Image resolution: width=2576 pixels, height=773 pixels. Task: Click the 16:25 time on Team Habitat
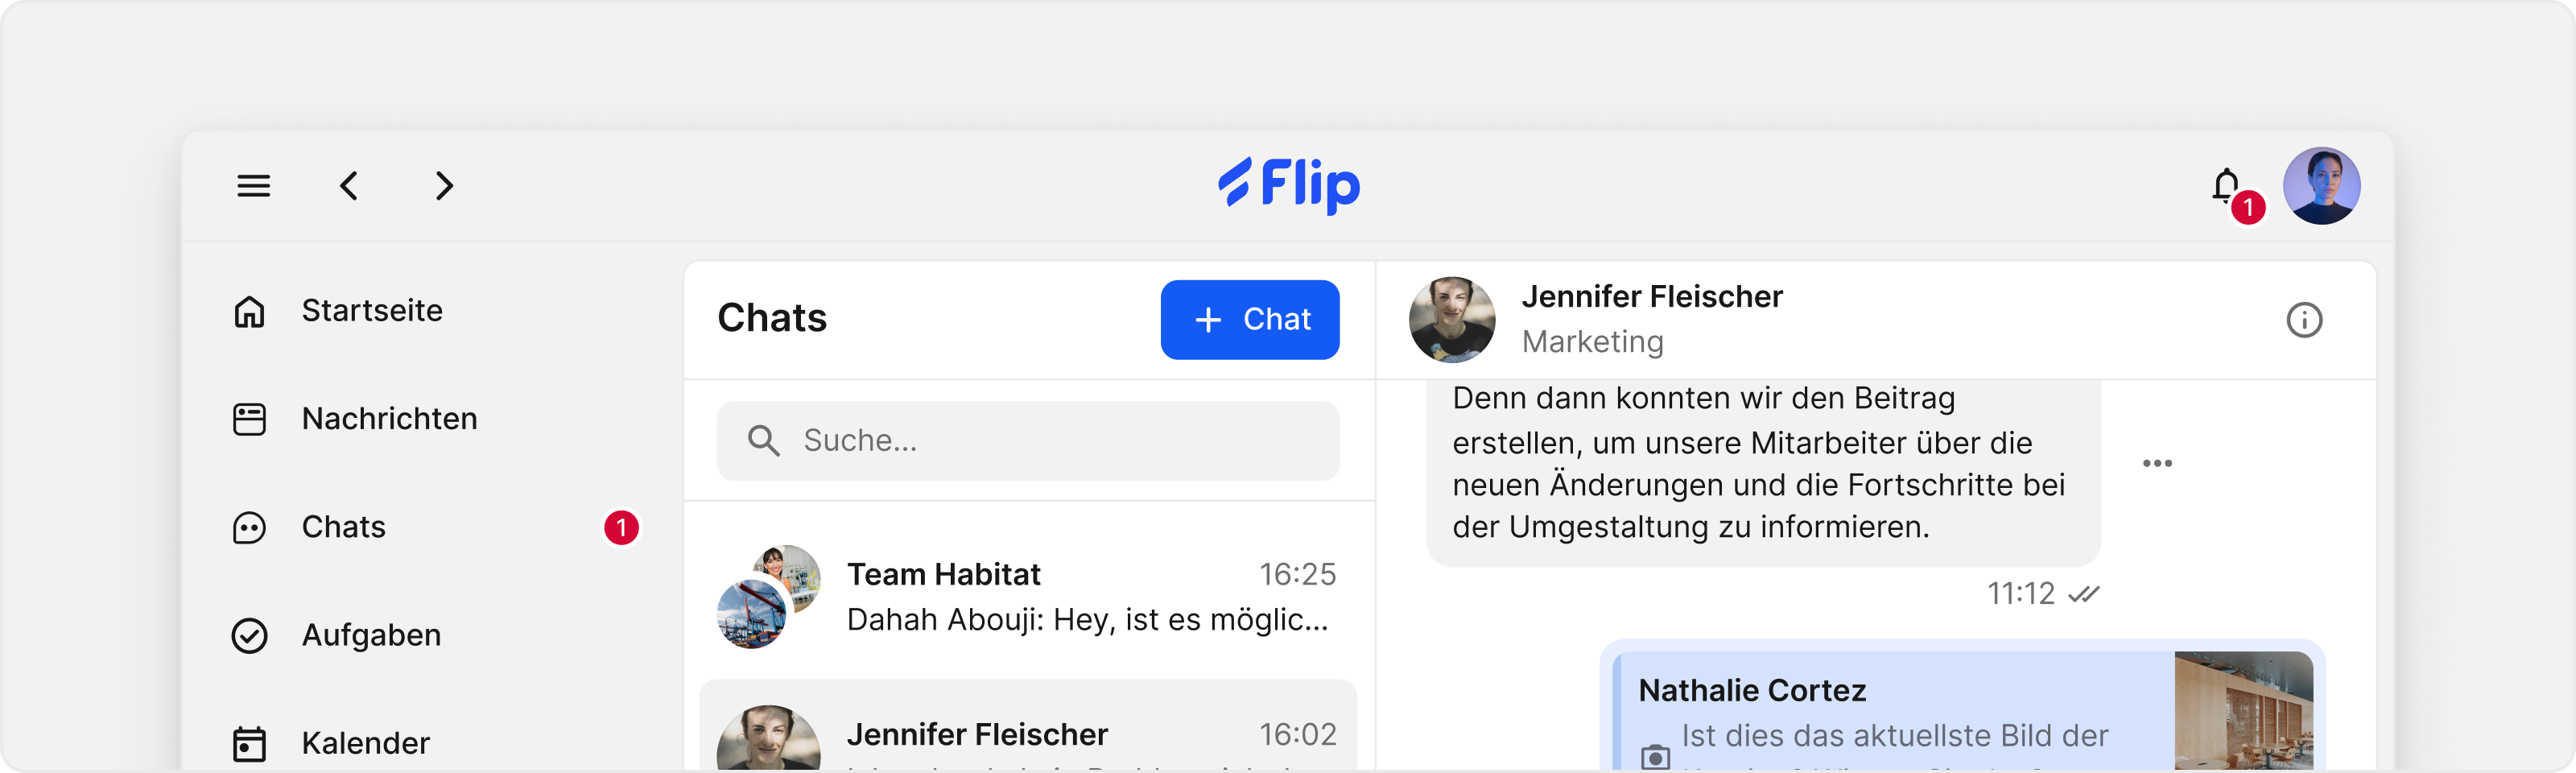[1297, 575]
